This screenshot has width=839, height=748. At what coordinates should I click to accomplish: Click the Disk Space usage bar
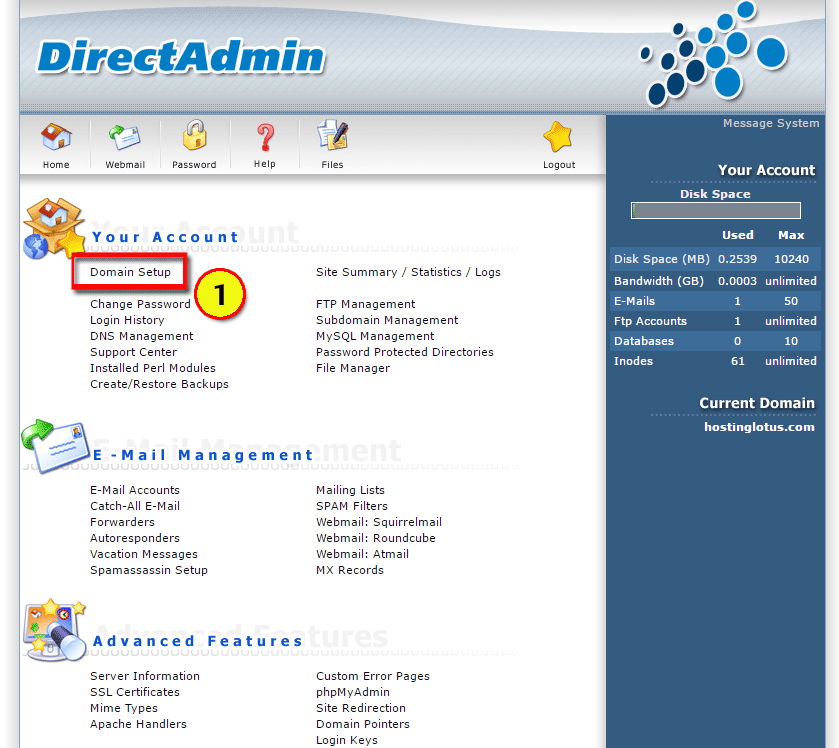click(x=716, y=210)
